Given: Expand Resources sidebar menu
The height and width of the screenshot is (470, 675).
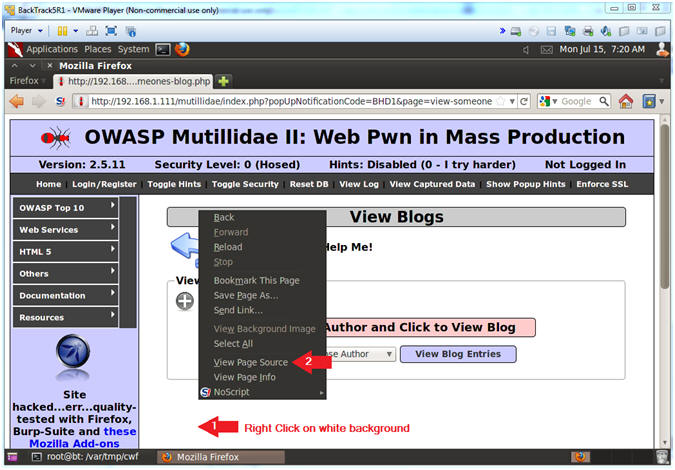Looking at the screenshot, I should tap(65, 318).
